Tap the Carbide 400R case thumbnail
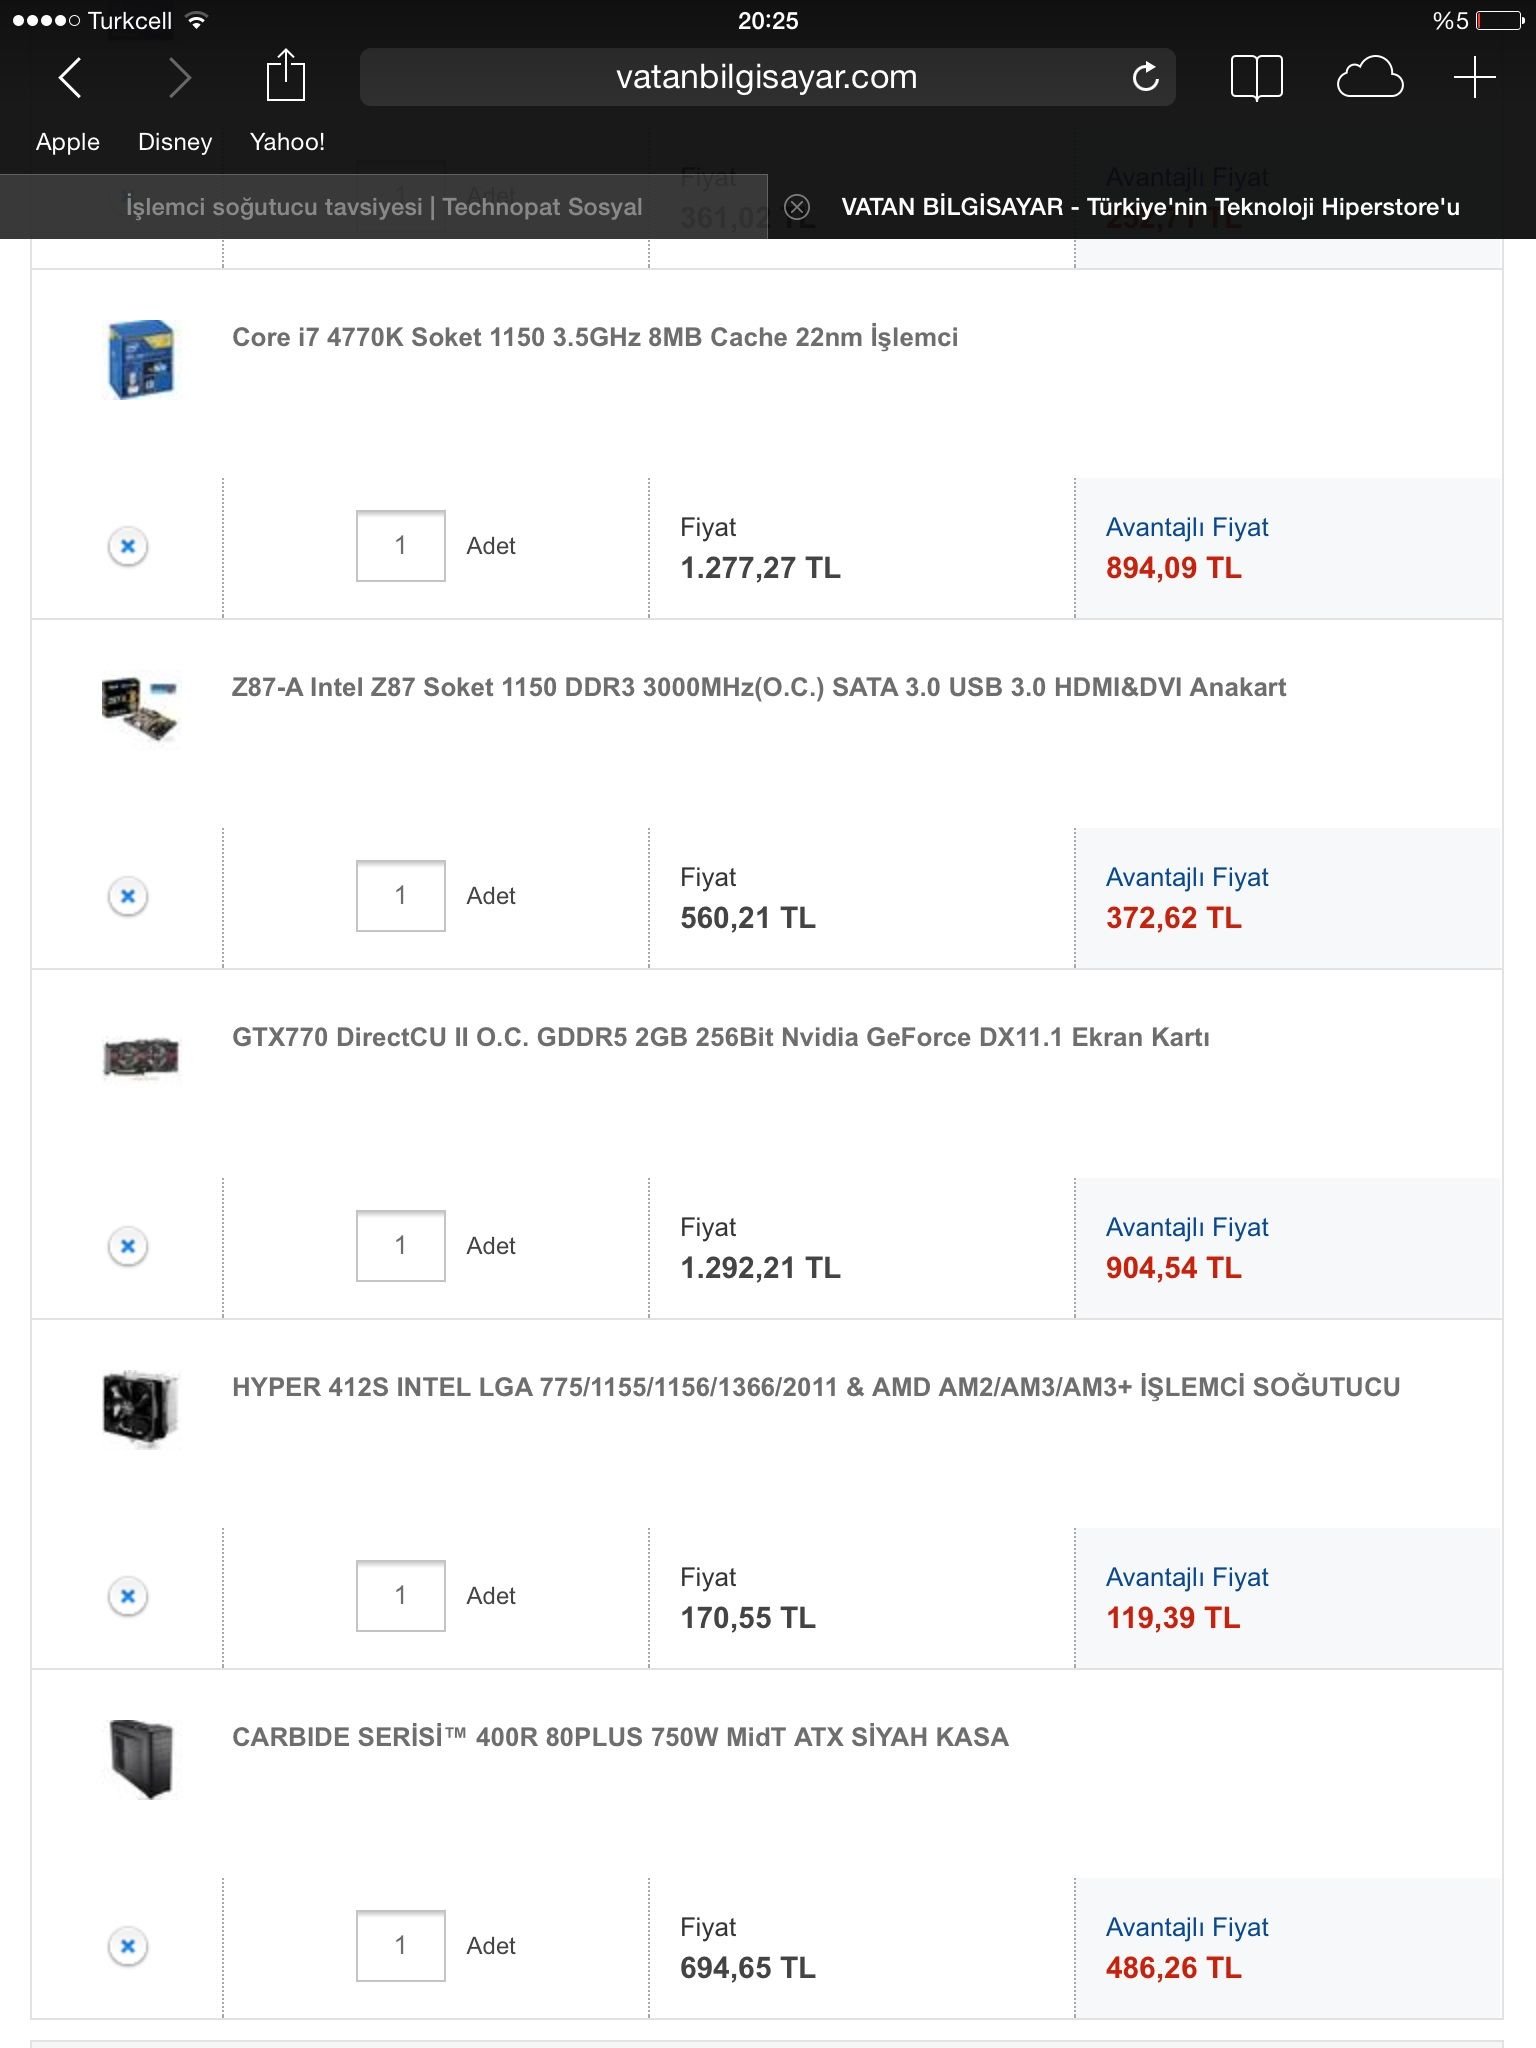 (140, 1759)
